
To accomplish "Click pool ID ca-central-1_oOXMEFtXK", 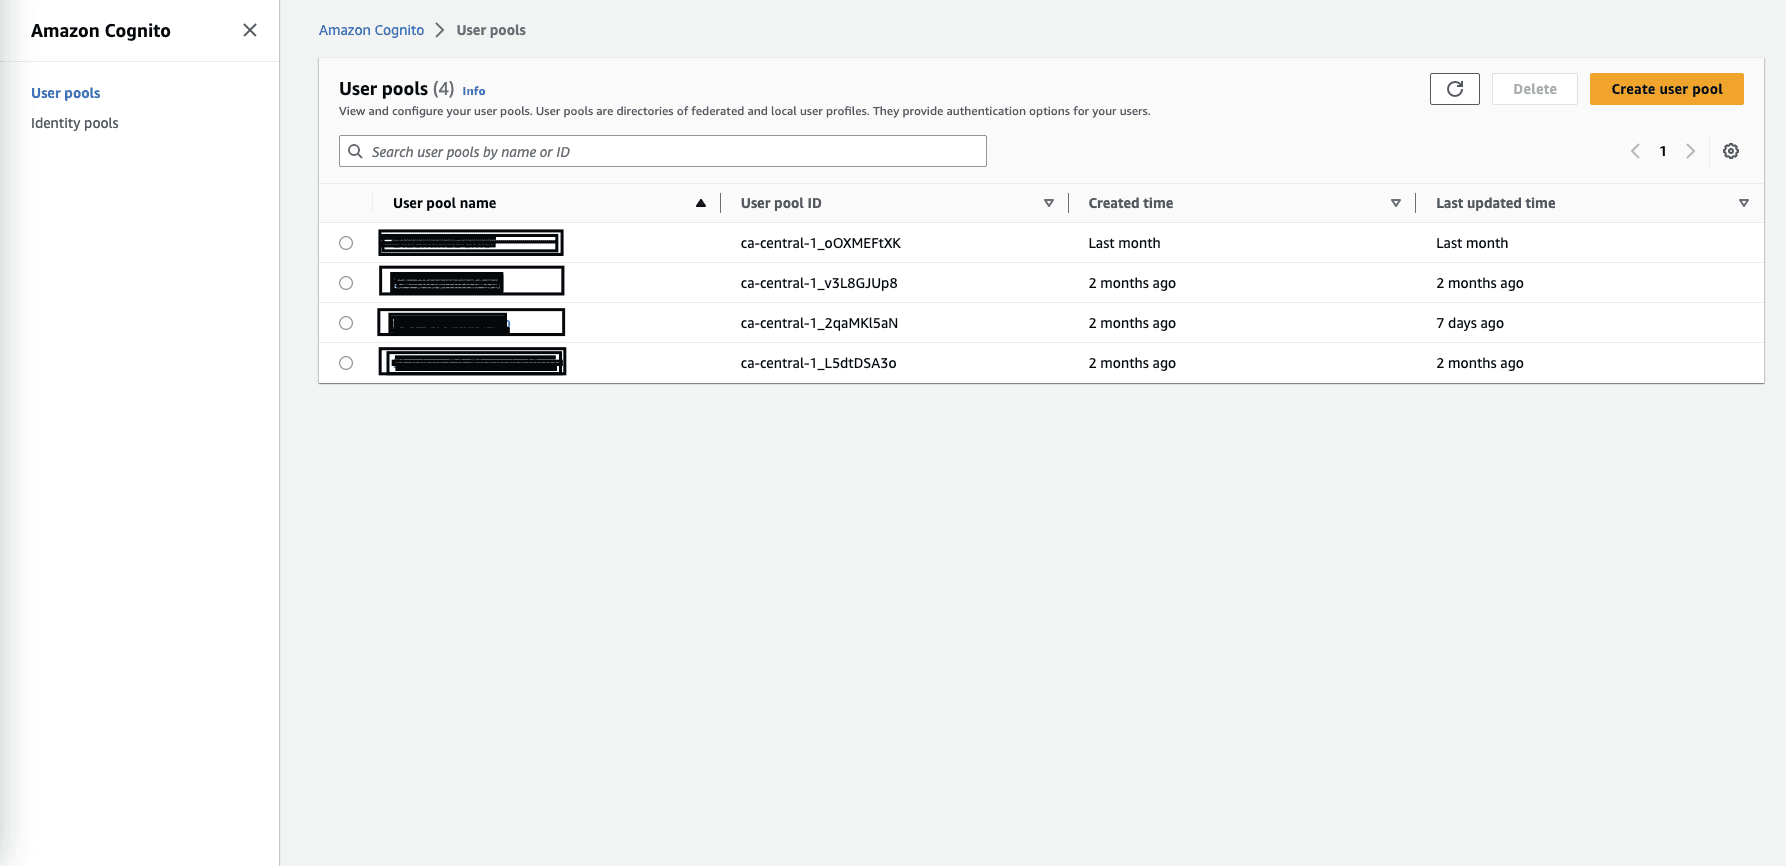I will point(821,243).
